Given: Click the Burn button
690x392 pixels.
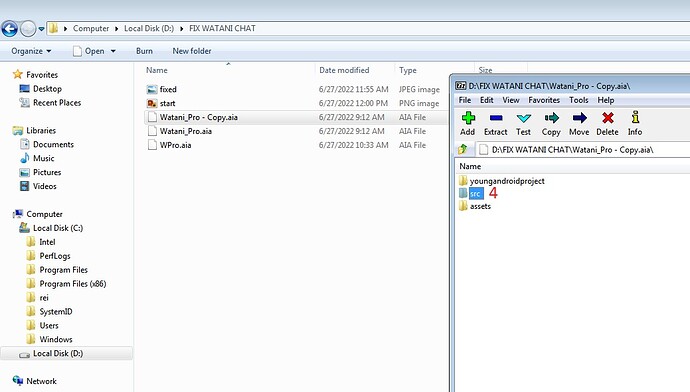Looking at the screenshot, I should tap(144, 51).
